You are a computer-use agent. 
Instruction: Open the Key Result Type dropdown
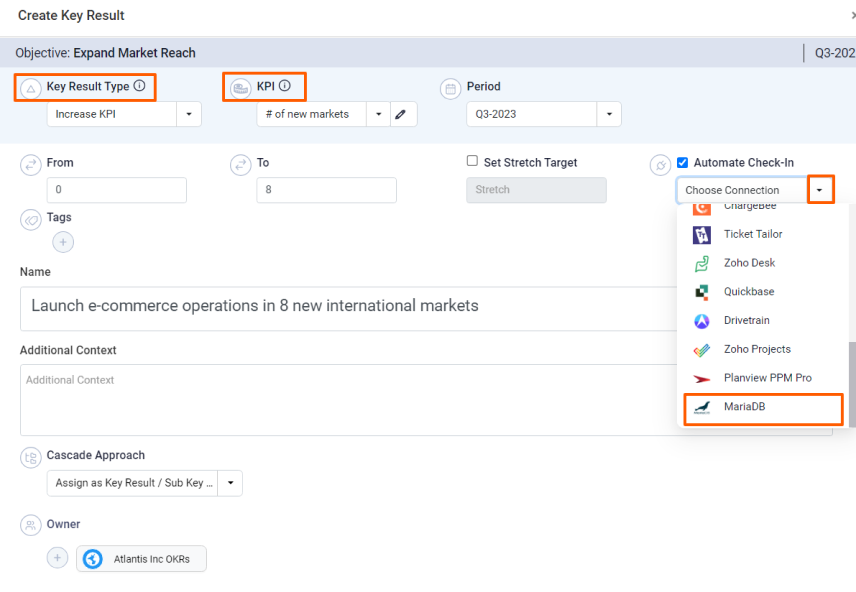tap(189, 114)
